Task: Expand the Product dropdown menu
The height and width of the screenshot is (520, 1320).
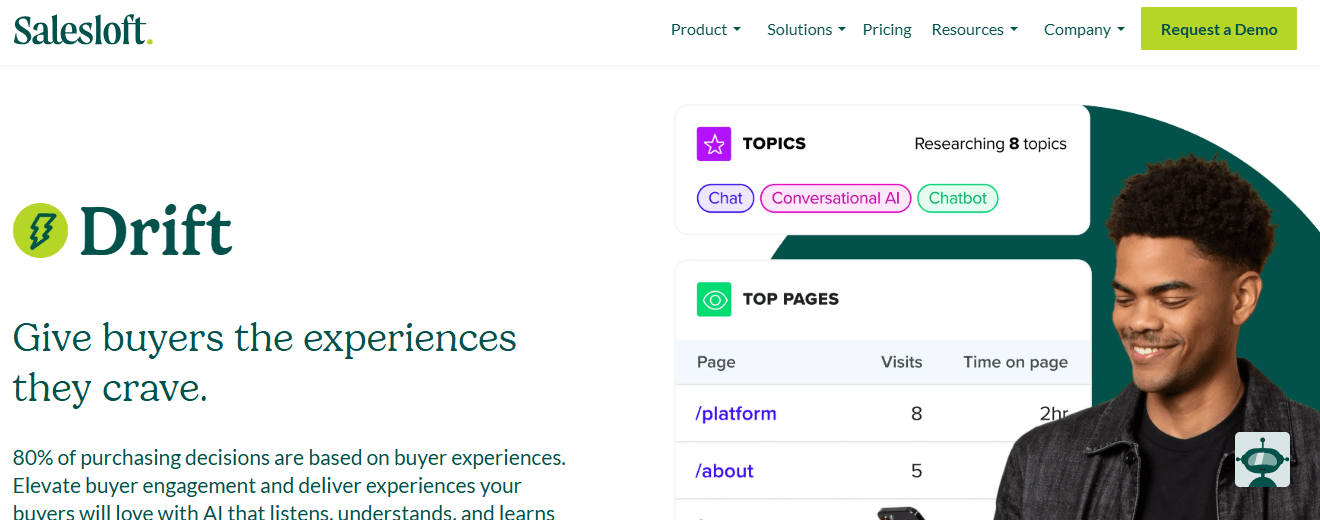Action: tap(706, 30)
